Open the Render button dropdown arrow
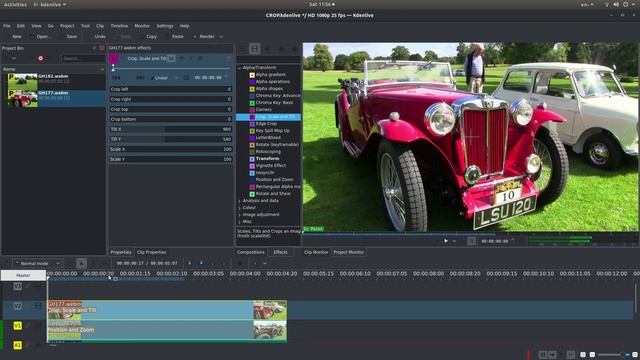This screenshot has height=360, width=640. click(x=221, y=37)
